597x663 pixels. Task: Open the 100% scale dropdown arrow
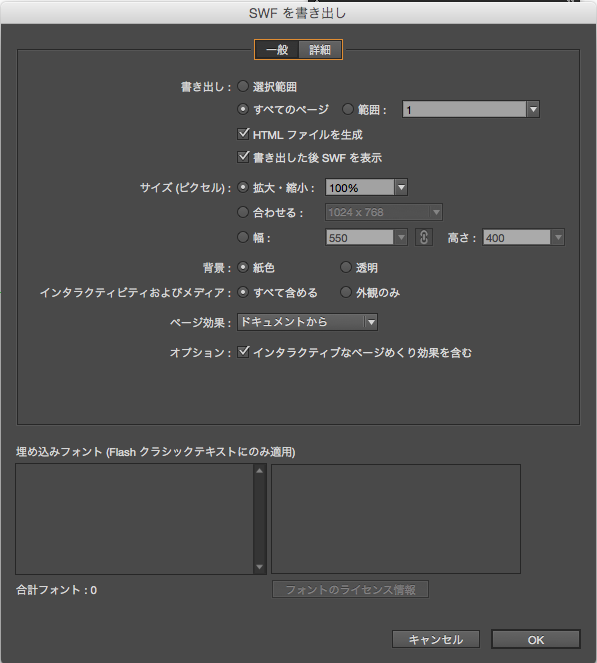[401, 187]
